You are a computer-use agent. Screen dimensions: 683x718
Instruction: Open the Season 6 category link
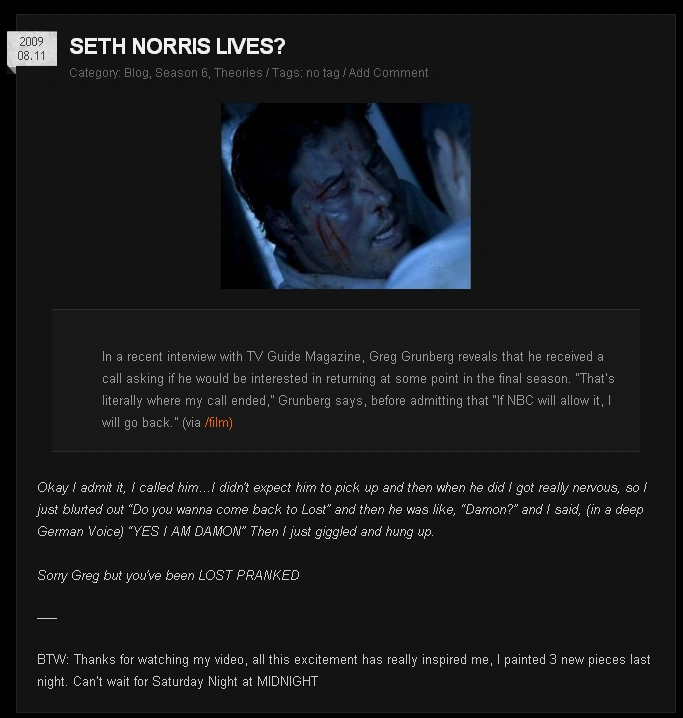click(x=181, y=73)
